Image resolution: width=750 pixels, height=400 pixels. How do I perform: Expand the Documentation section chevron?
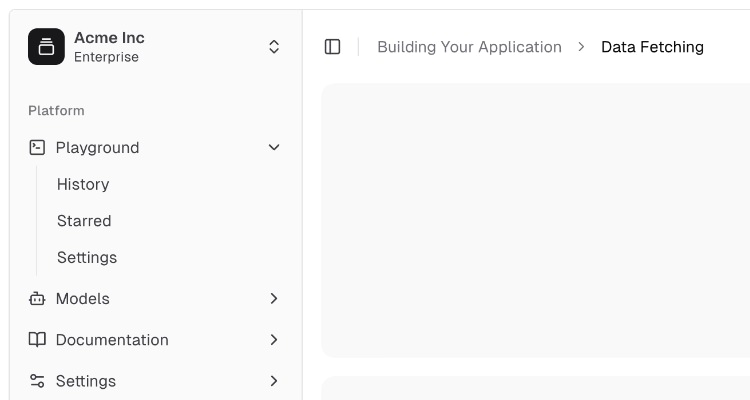(x=274, y=340)
